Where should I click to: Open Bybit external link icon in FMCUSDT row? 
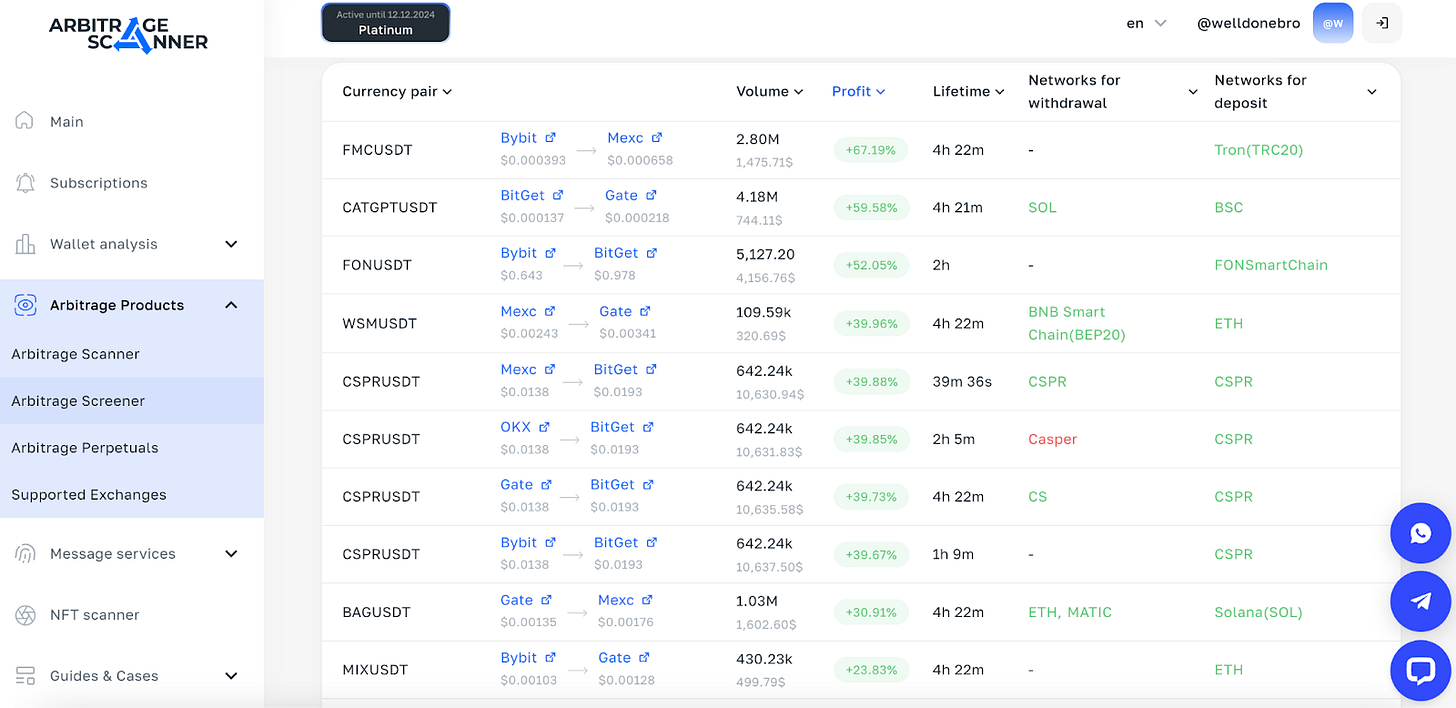pos(550,138)
